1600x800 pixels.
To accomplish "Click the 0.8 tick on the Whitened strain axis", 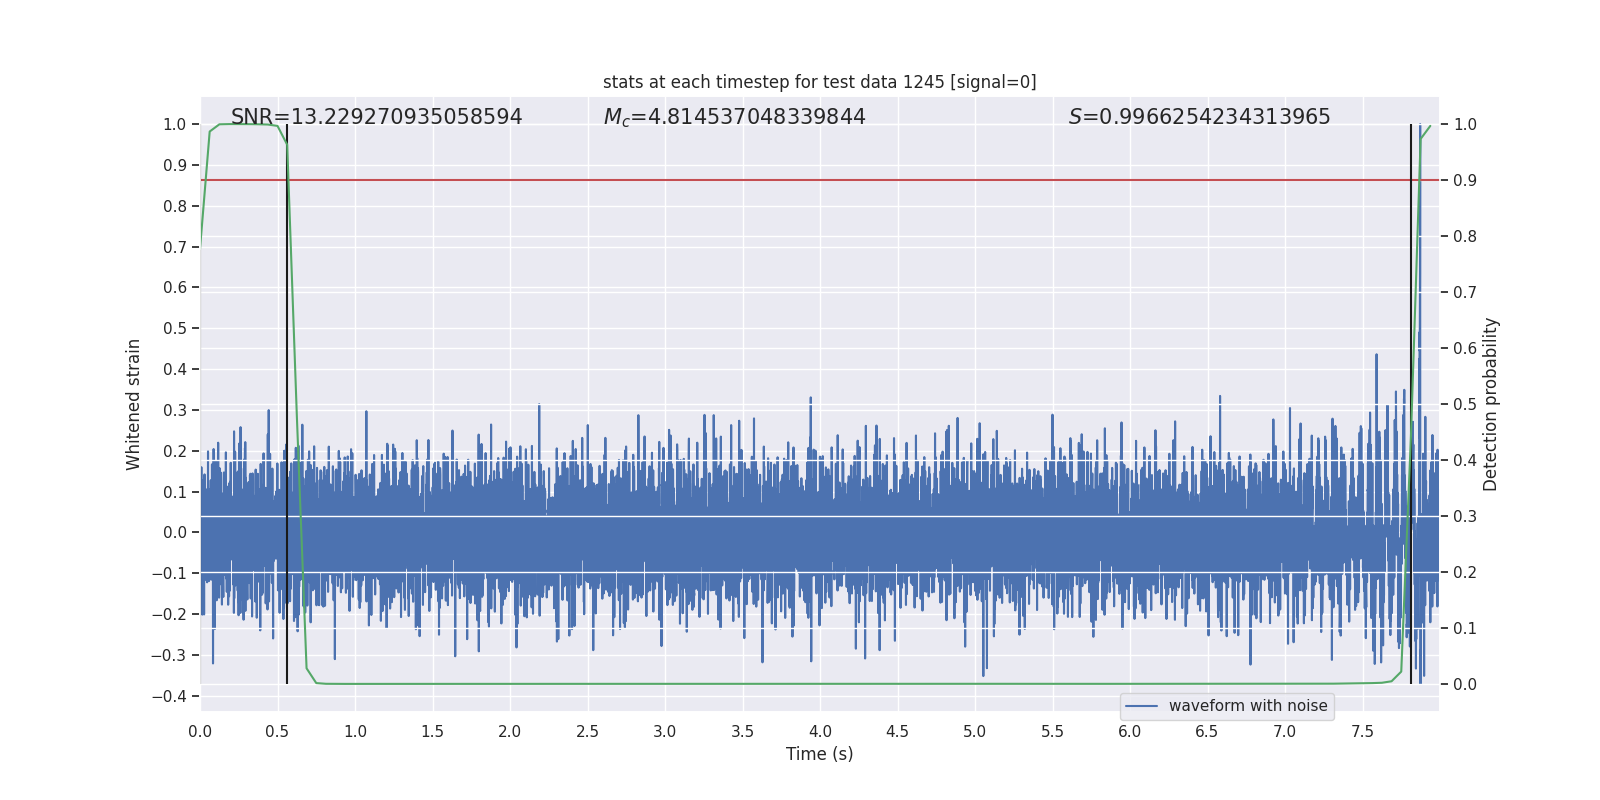I will (x=175, y=206).
